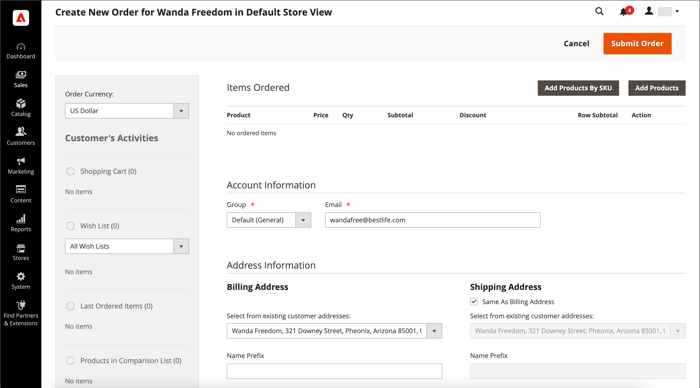The width and height of the screenshot is (700, 388).
Task: Open the Stores sidebar menu
Action: pyautogui.click(x=21, y=252)
